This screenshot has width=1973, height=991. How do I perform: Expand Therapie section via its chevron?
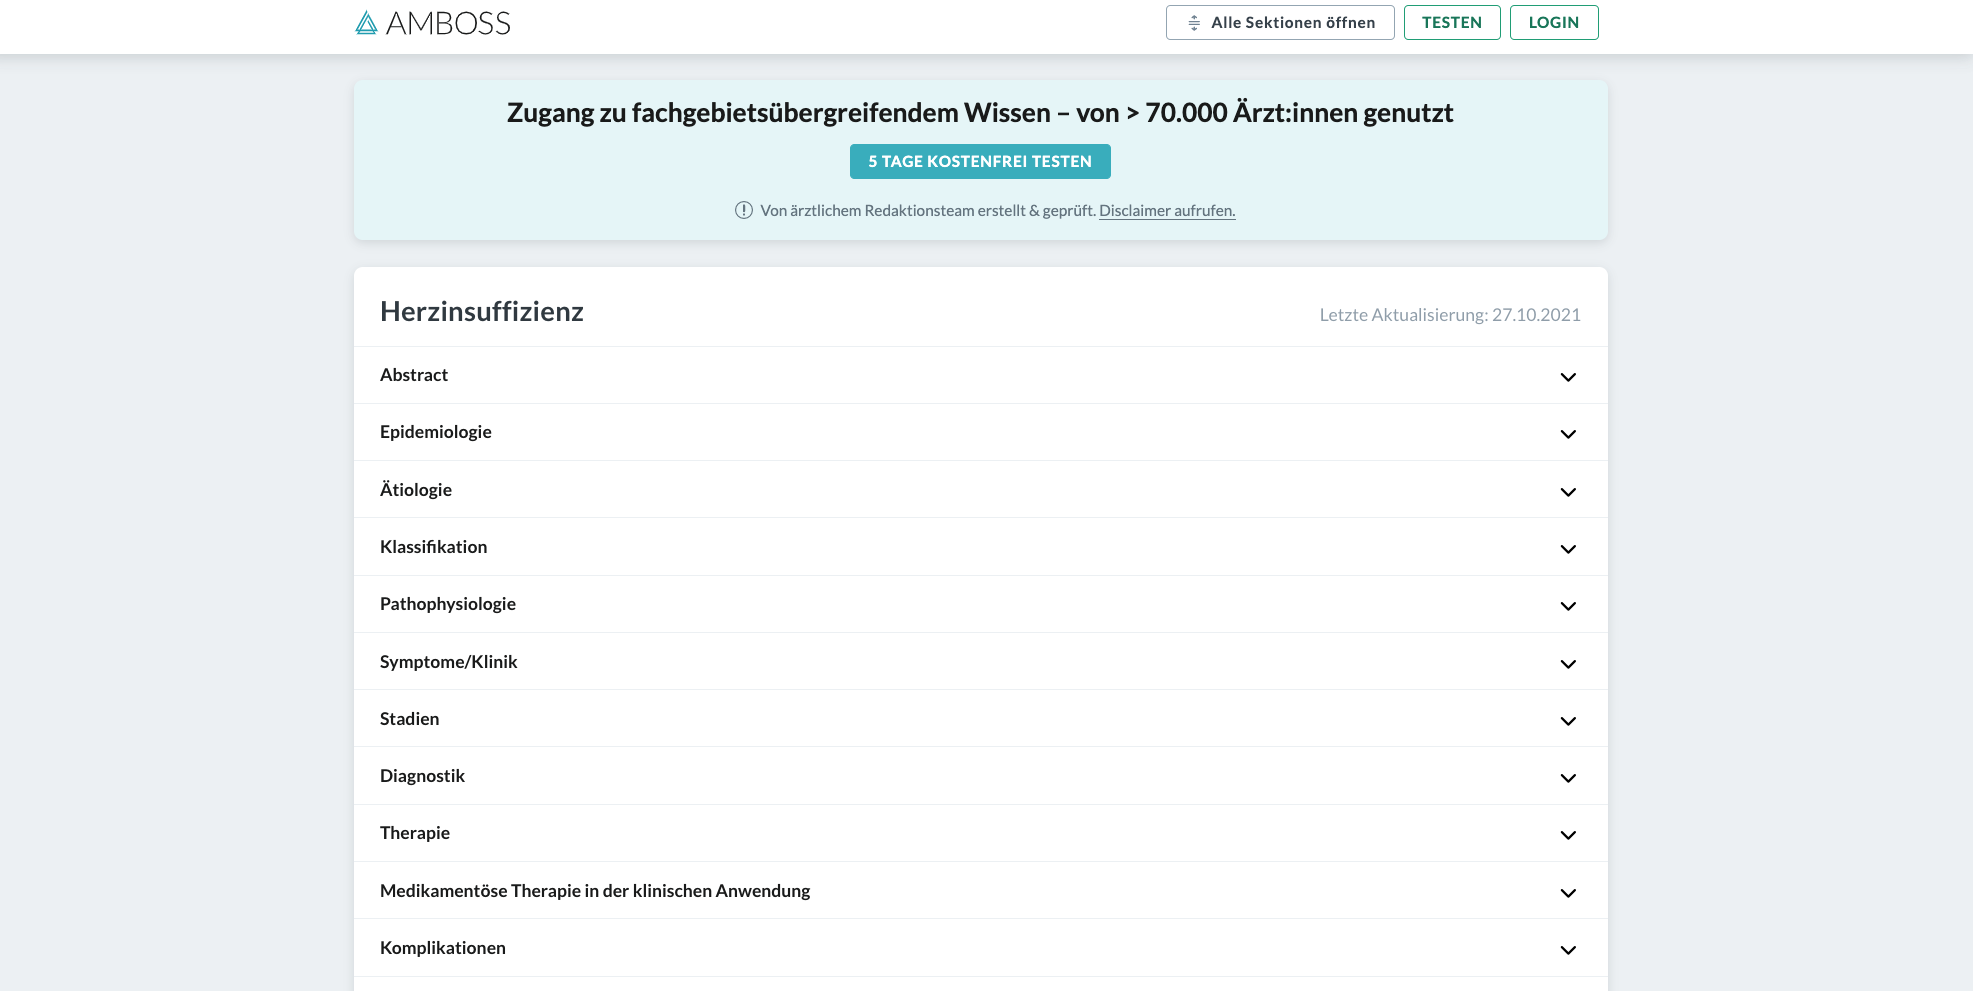[x=1568, y=835]
